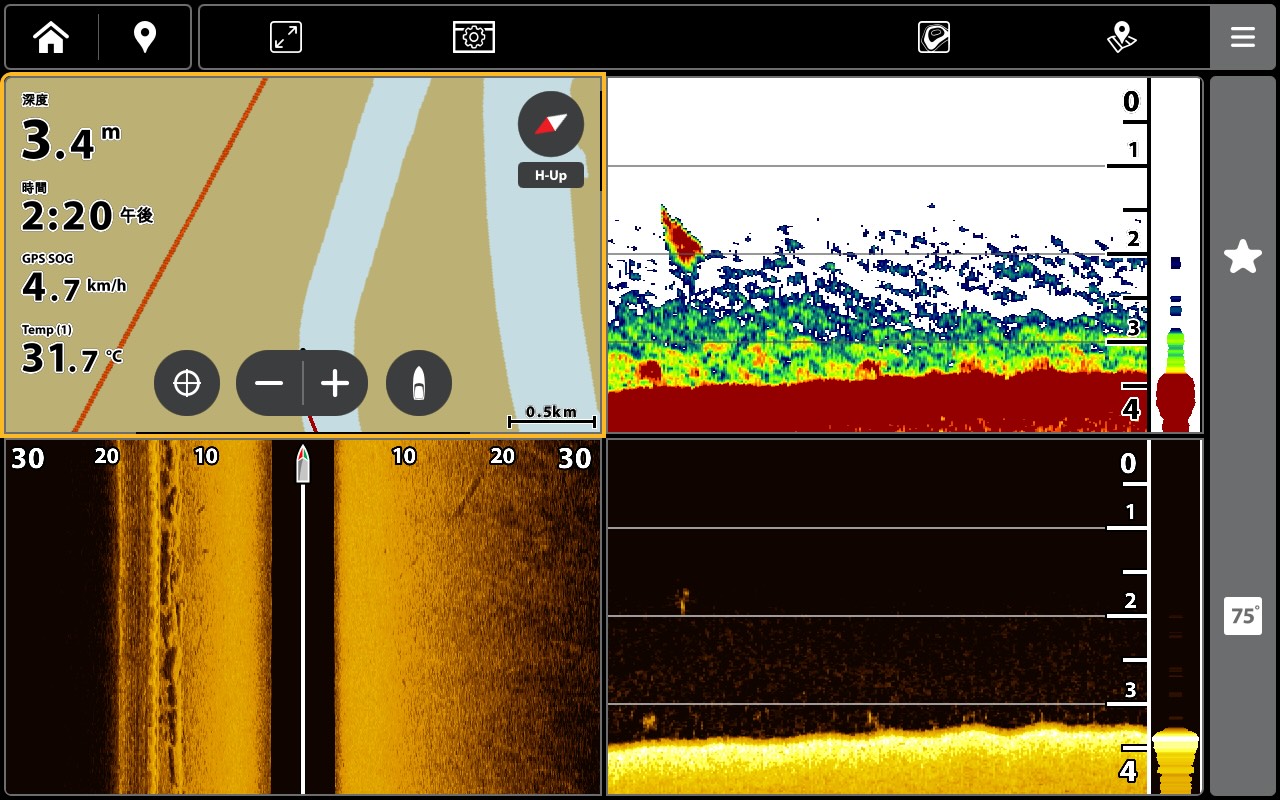Open the view settings gear window icon
Viewport: 1280px width, 800px height.
point(473,38)
